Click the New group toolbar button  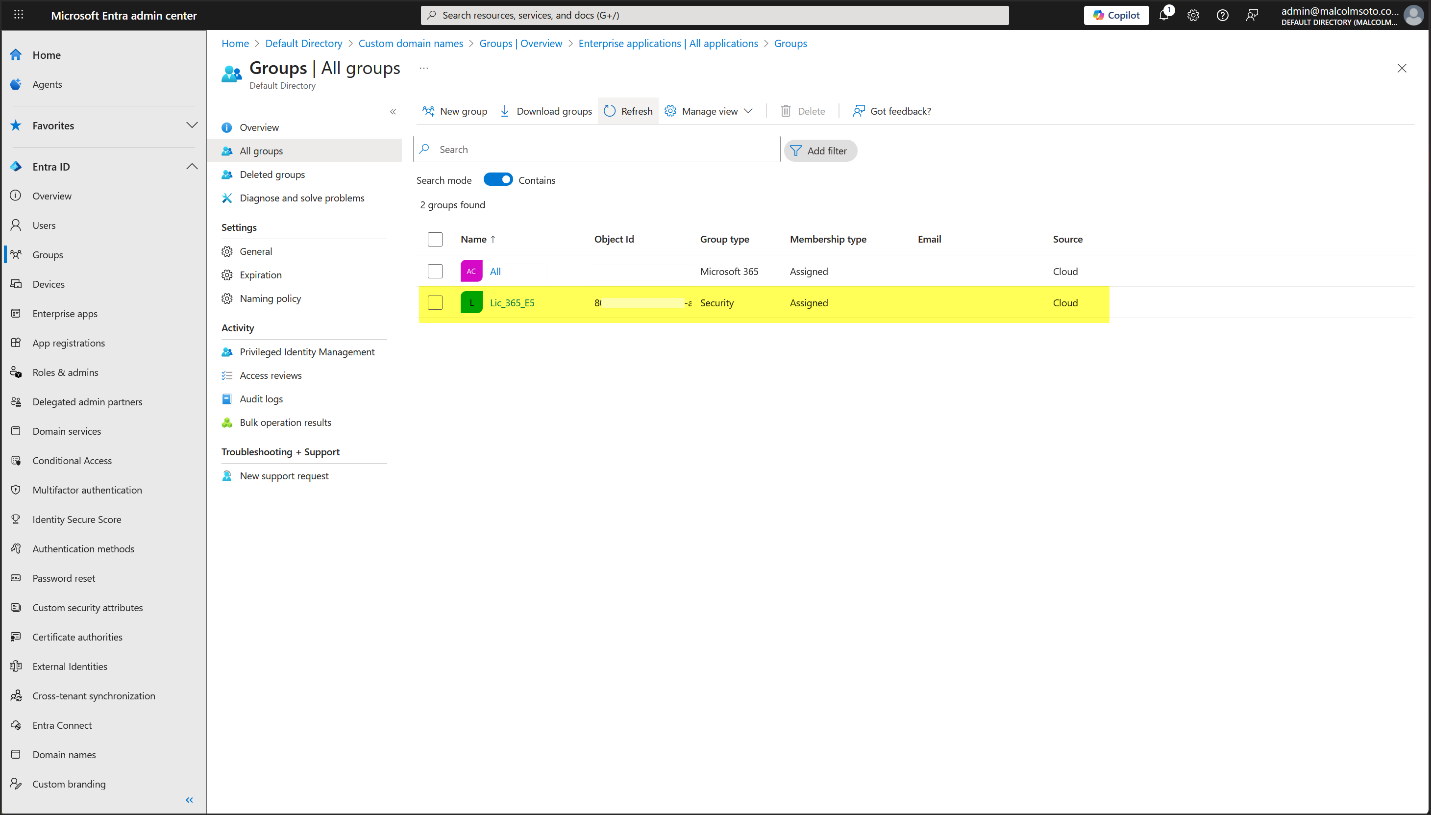(455, 111)
